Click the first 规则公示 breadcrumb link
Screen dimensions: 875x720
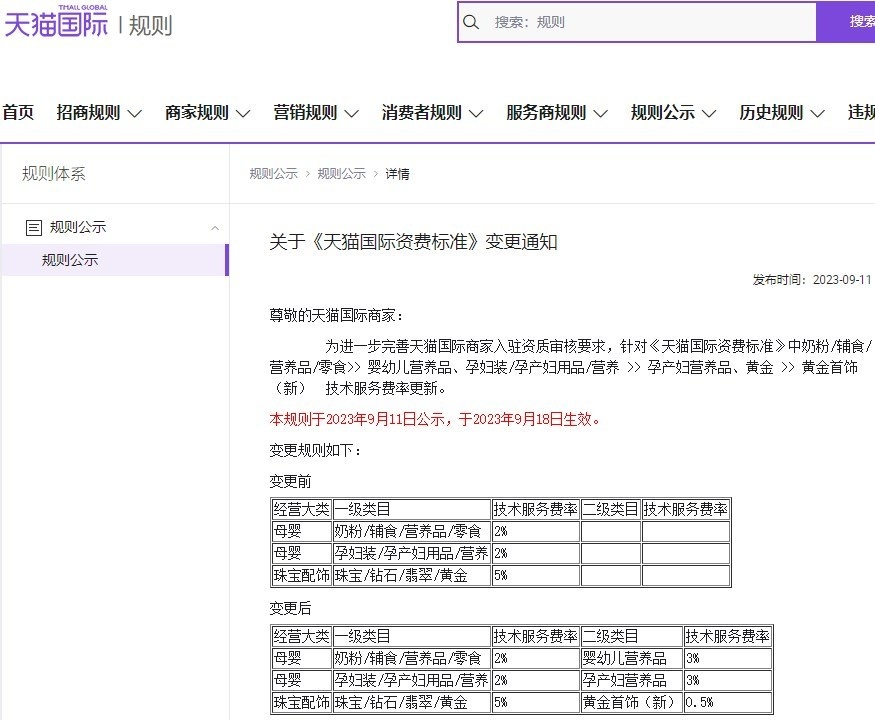[x=273, y=174]
